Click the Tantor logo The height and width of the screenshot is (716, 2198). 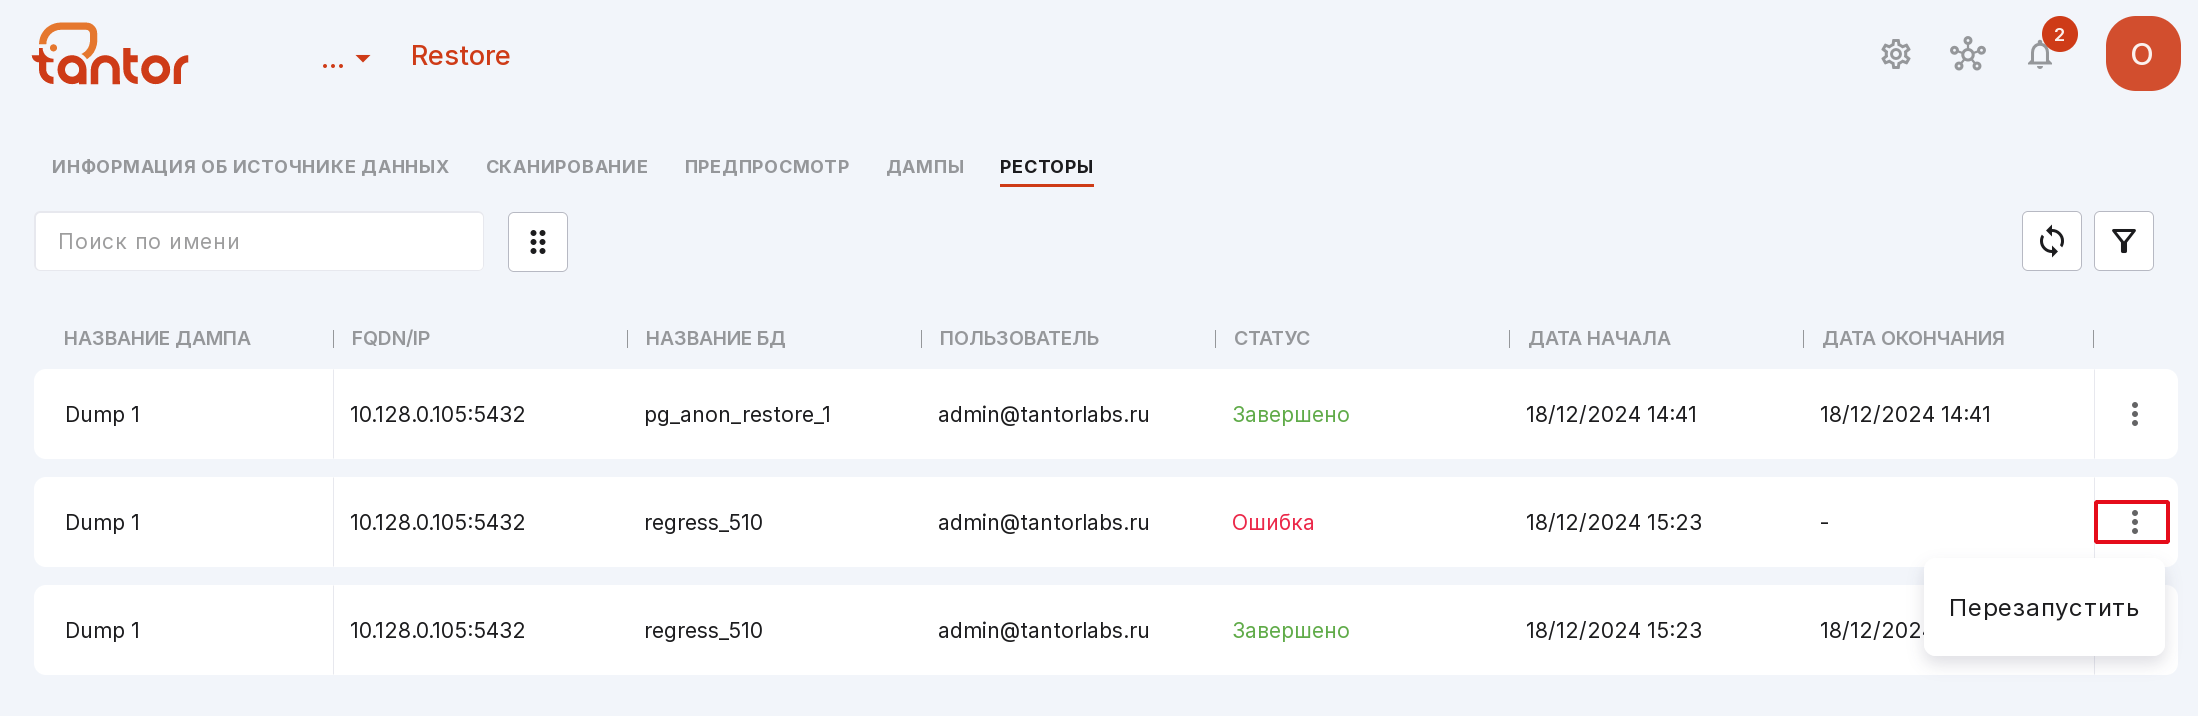[110, 54]
